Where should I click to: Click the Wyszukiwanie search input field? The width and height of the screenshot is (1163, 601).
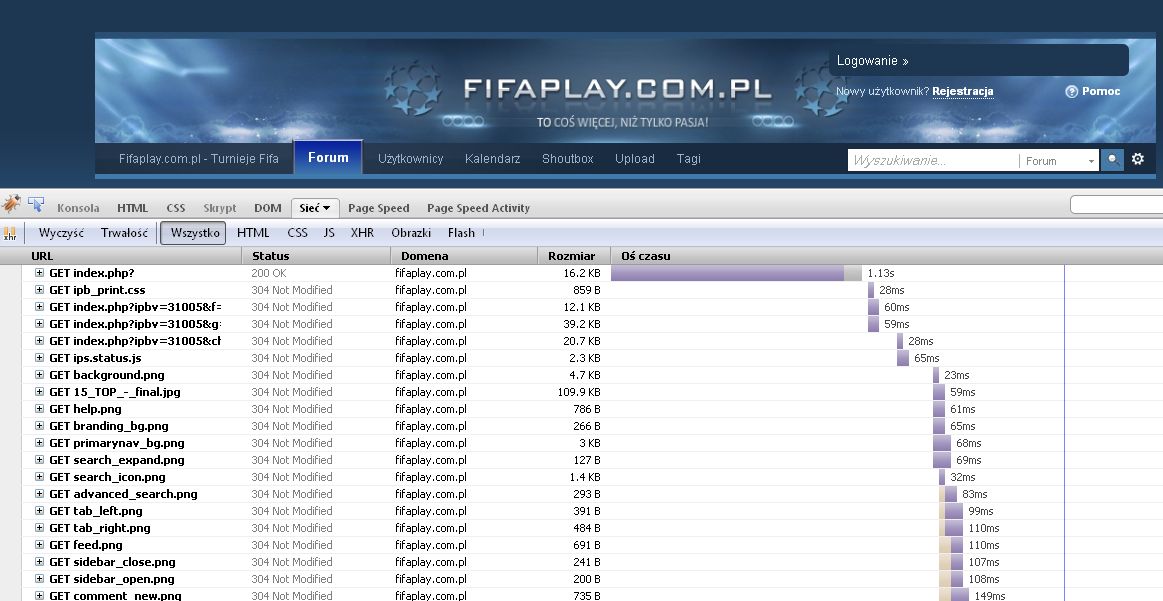(932, 160)
